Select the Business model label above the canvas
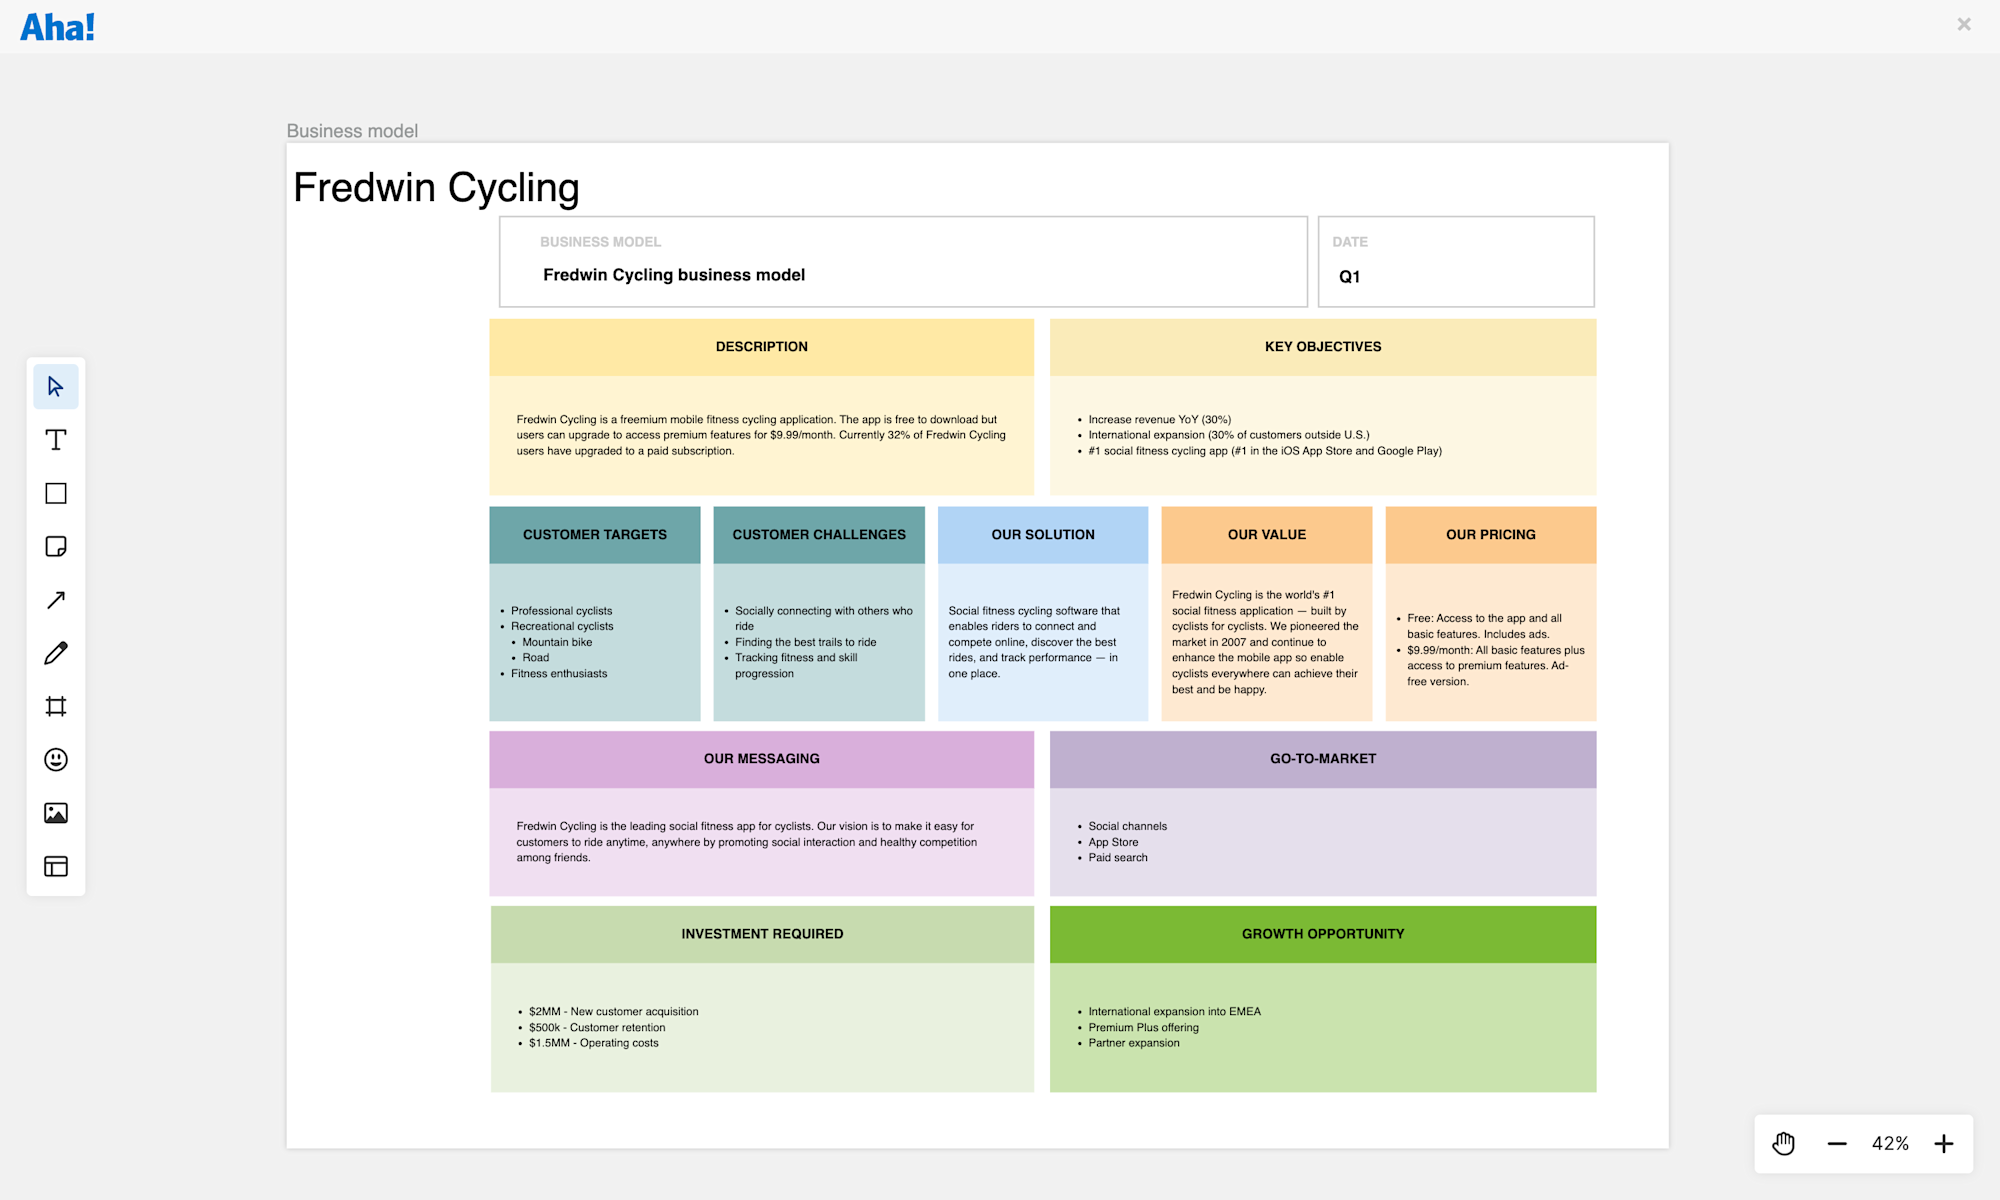 click(x=351, y=130)
